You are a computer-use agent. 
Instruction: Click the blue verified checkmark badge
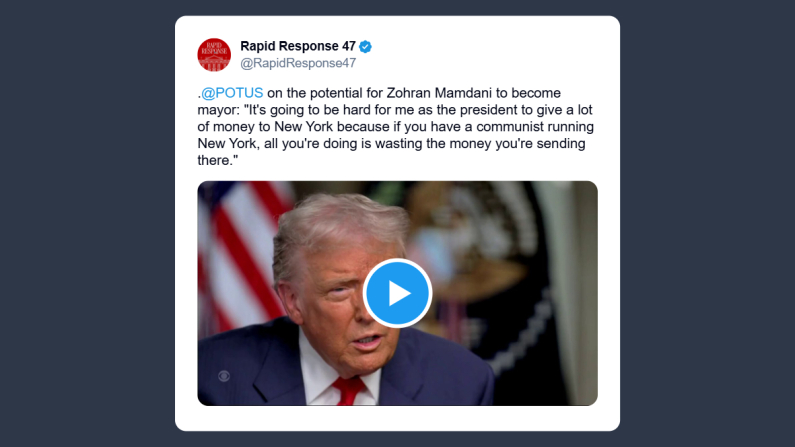tap(365, 47)
